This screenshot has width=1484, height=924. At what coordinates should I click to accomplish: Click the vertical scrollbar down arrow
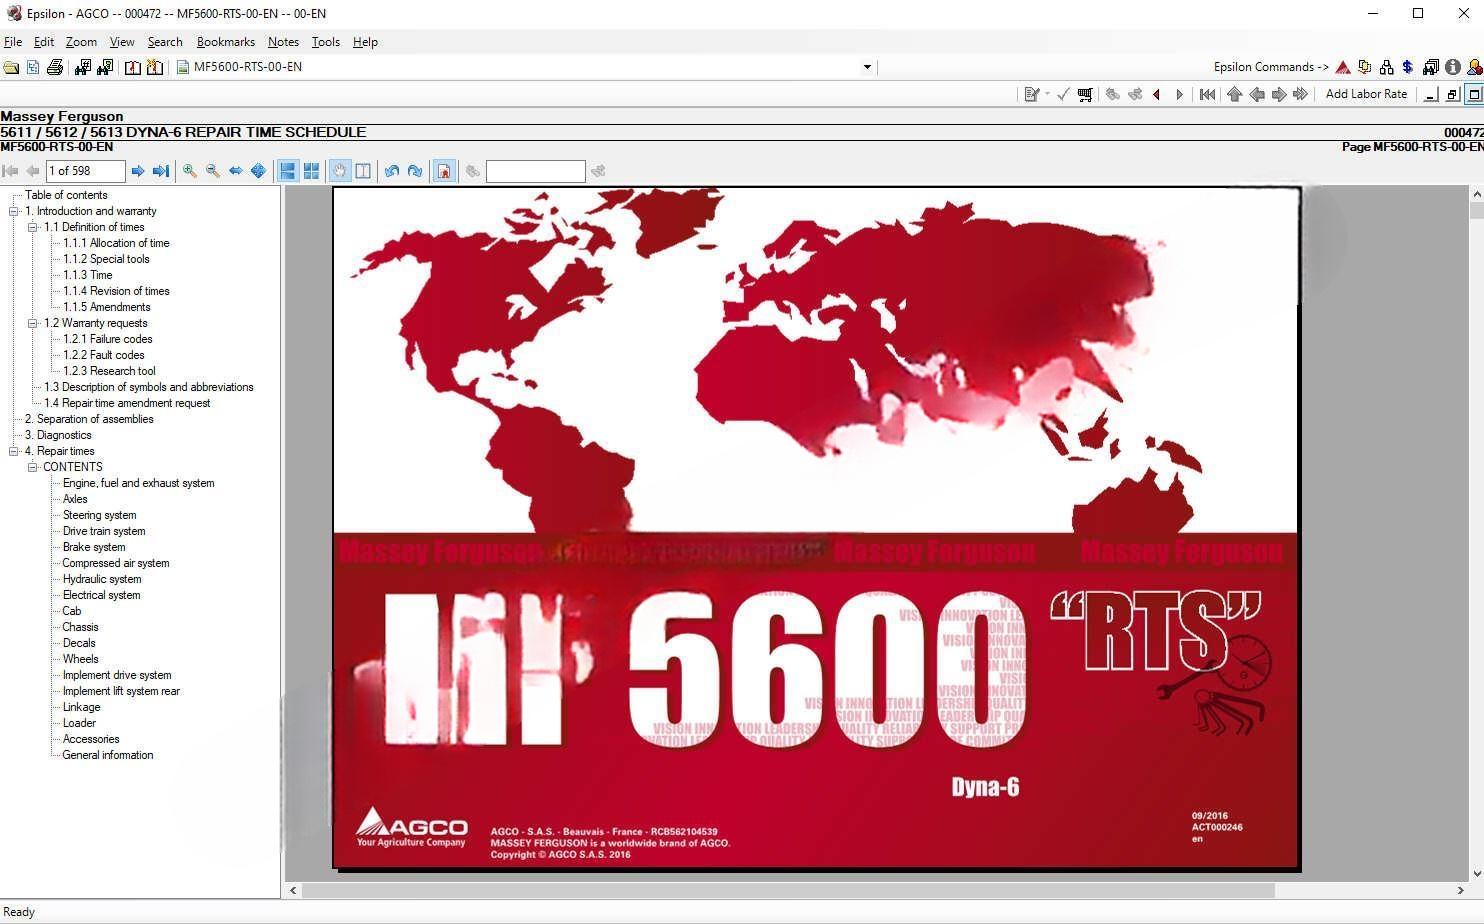pos(1476,874)
